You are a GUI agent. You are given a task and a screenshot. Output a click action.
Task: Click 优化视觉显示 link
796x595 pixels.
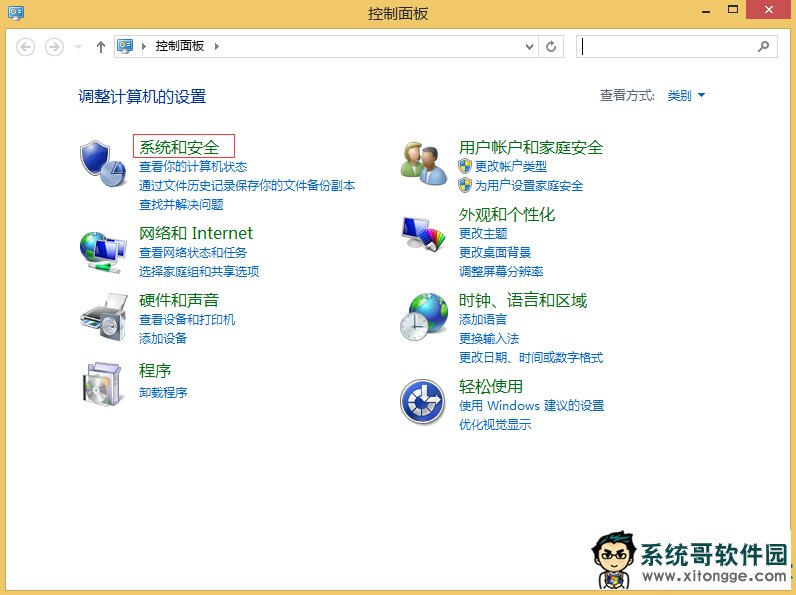pyautogui.click(x=495, y=425)
